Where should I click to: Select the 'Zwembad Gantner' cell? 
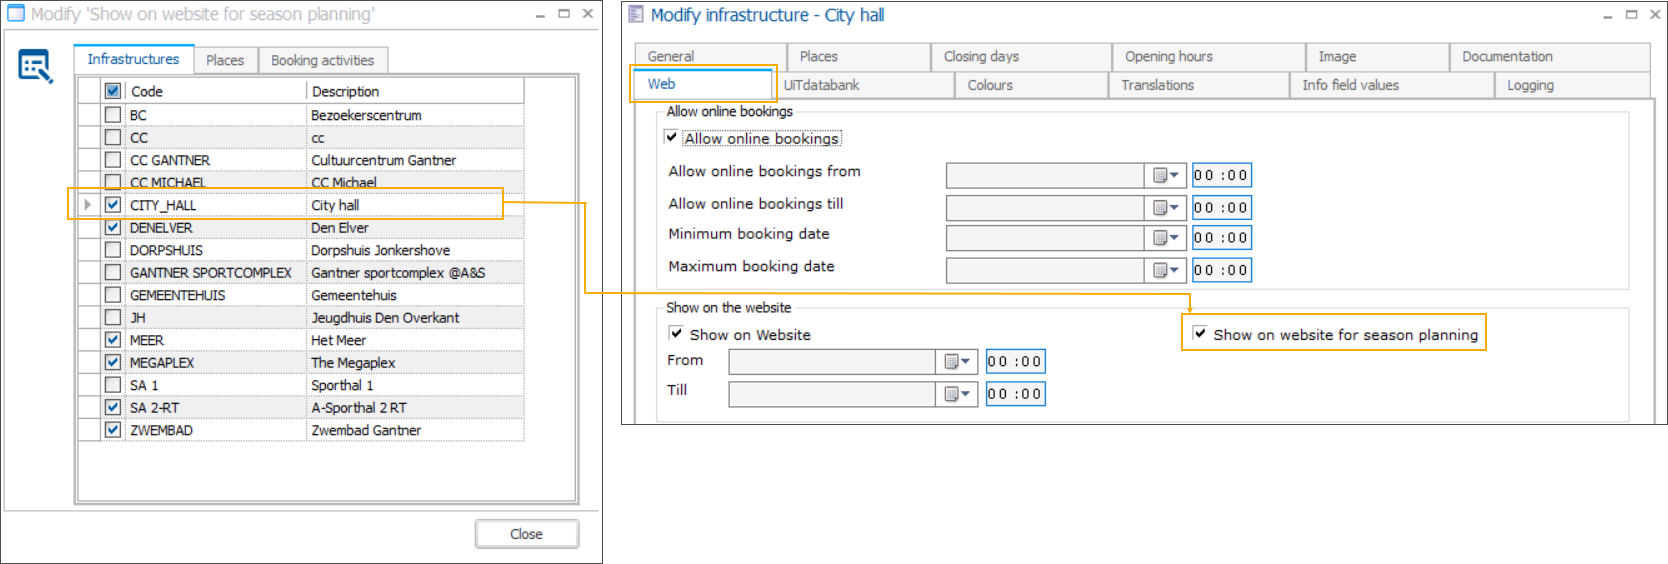(x=415, y=430)
